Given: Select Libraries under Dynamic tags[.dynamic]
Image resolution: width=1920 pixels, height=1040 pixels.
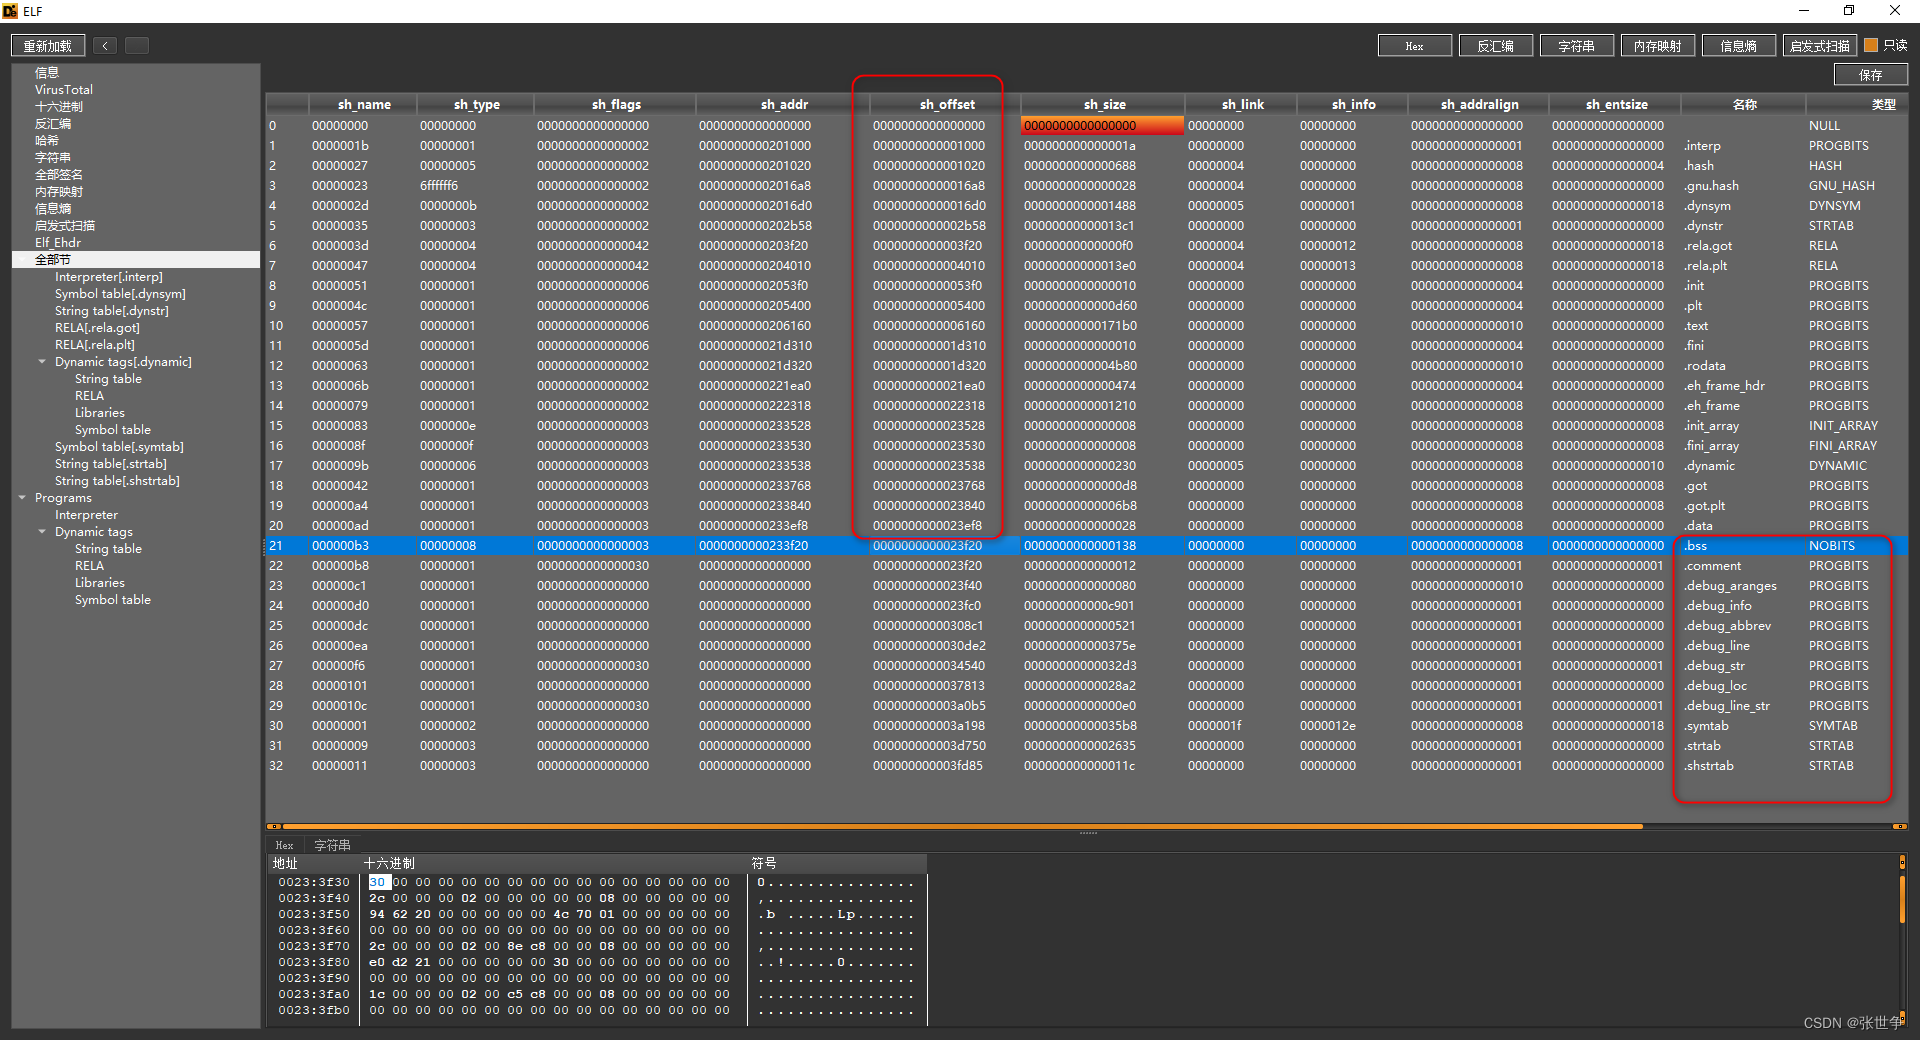Looking at the screenshot, I should click(100, 413).
